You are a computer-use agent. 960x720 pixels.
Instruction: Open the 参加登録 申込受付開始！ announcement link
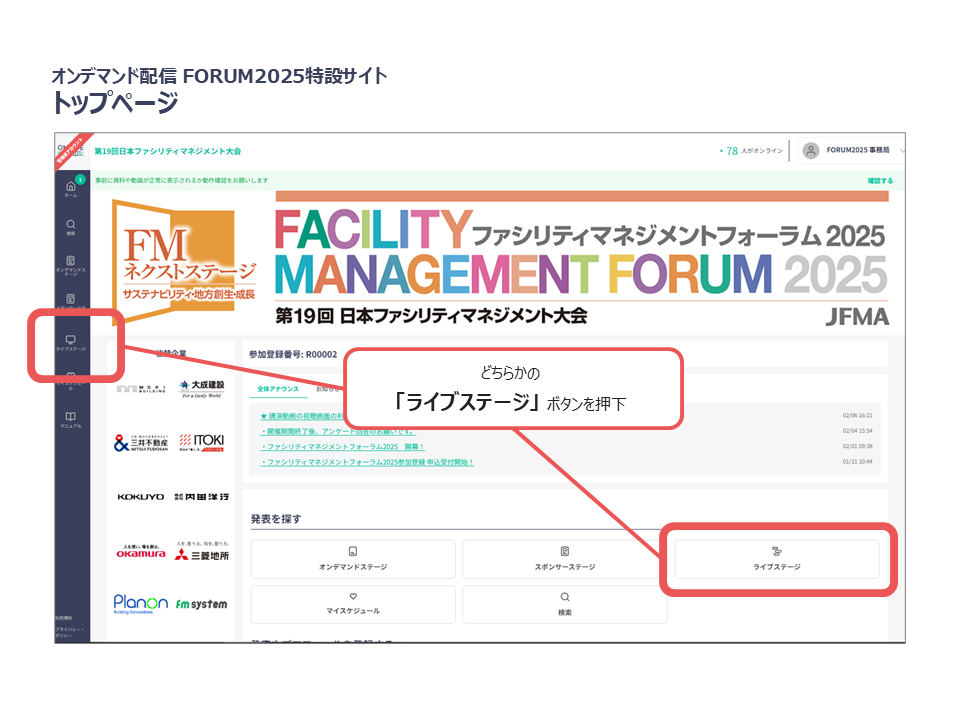click(x=367, y=462)
